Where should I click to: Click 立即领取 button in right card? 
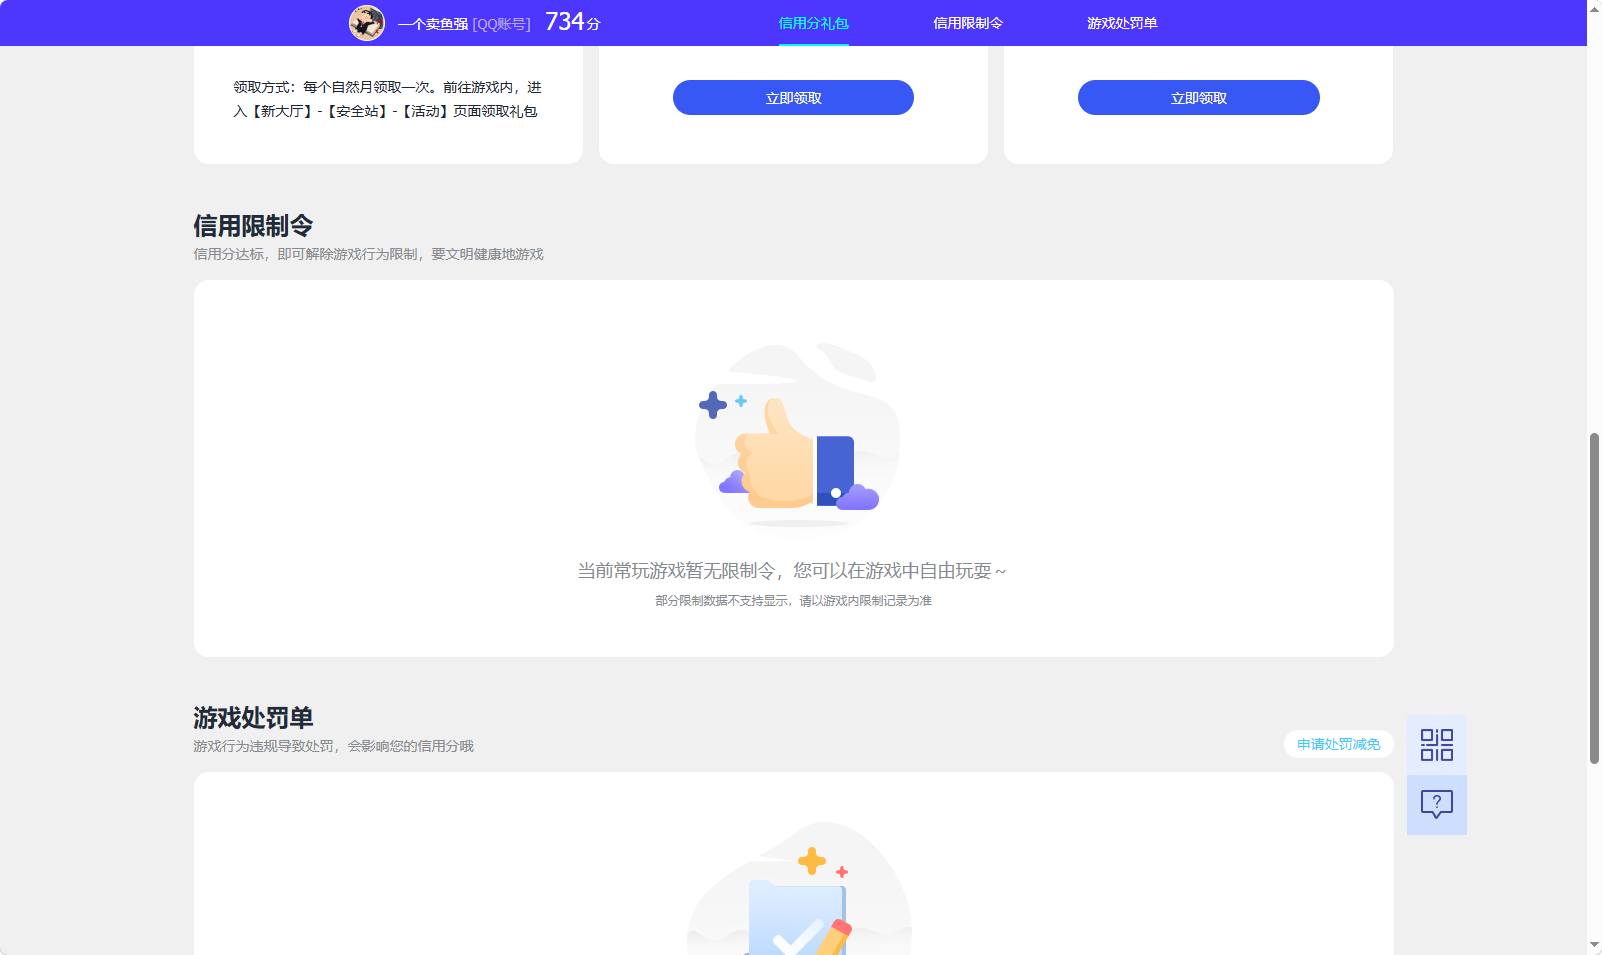click(x=1199, y=98)
